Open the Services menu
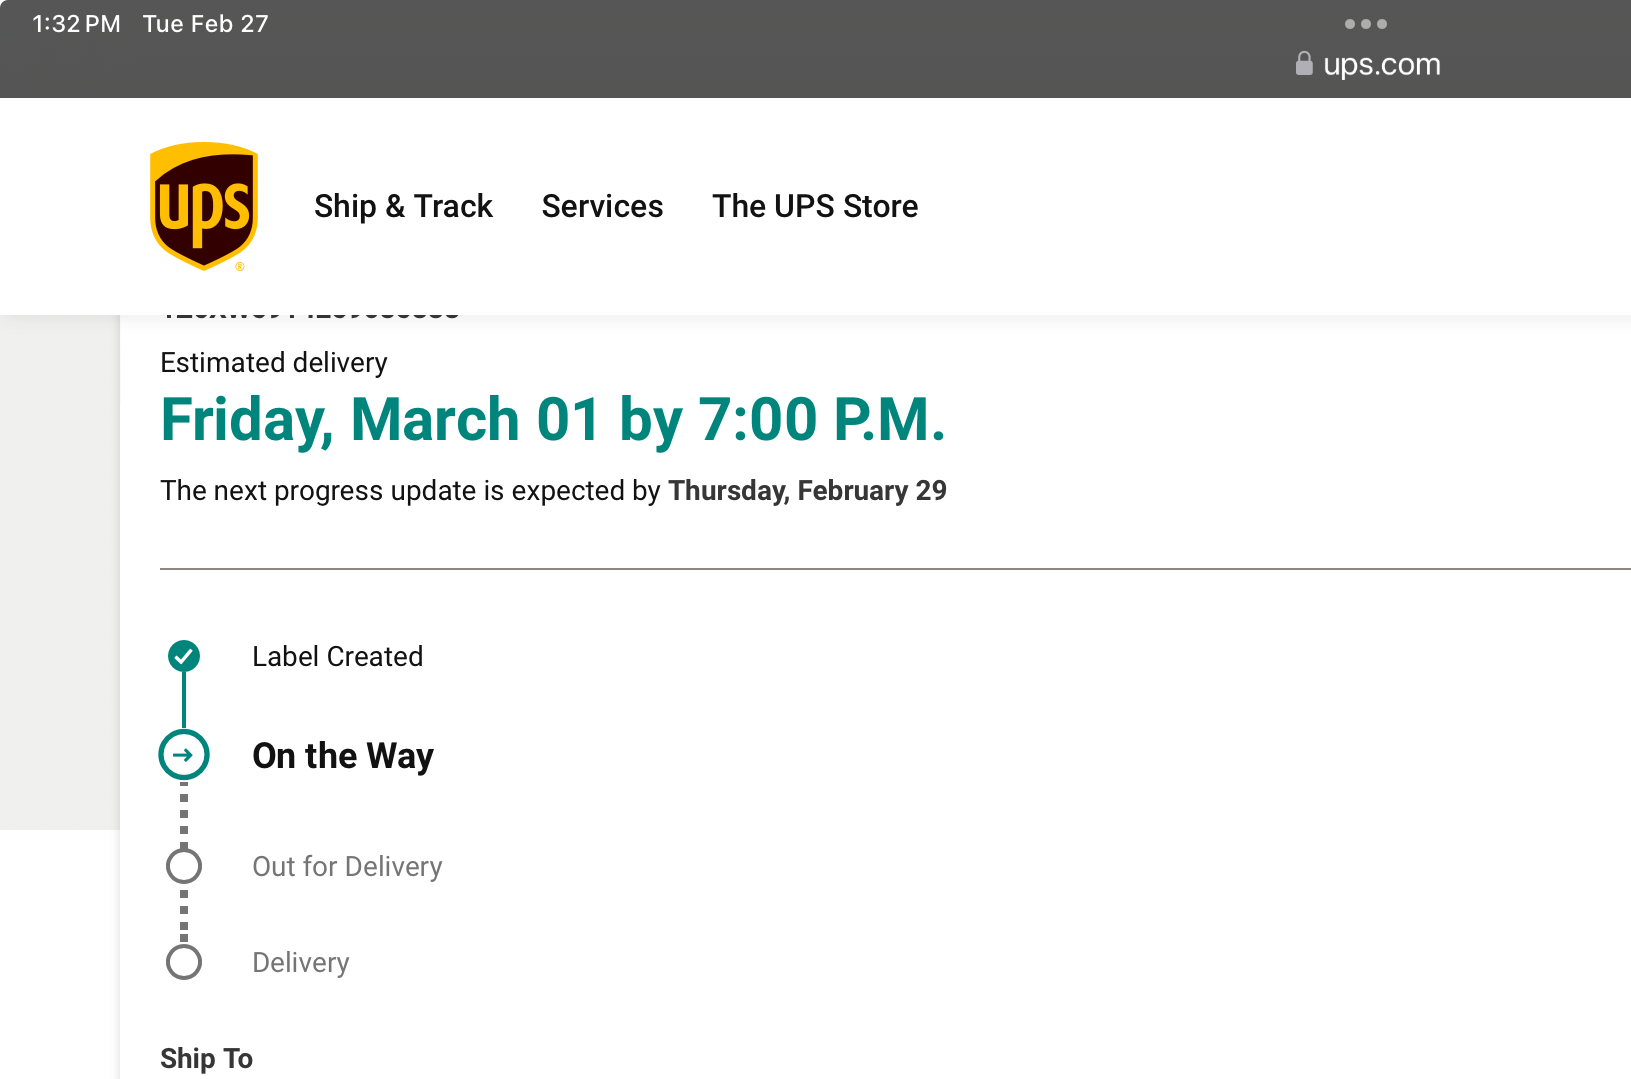1631x1079 pixels. (602, 206)
